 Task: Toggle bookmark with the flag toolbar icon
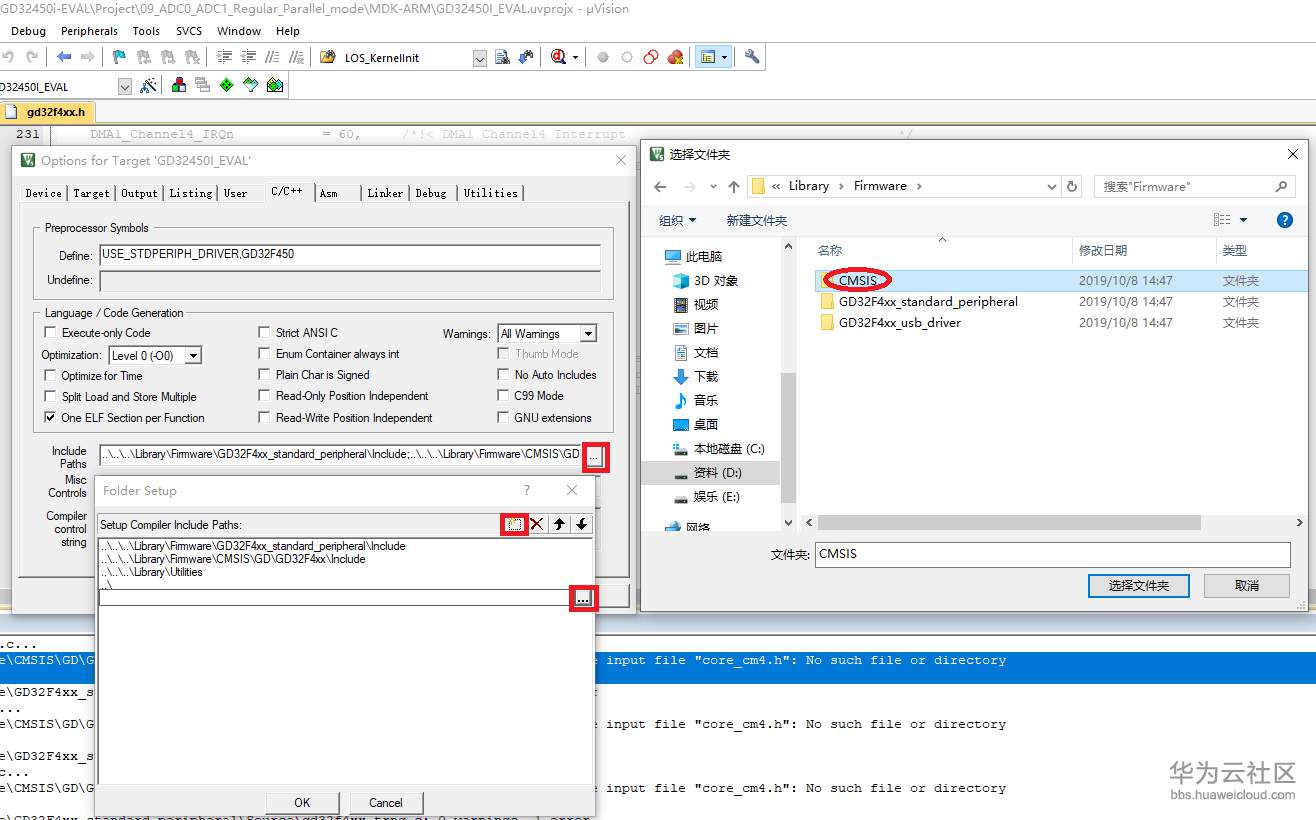click(119, 57)
